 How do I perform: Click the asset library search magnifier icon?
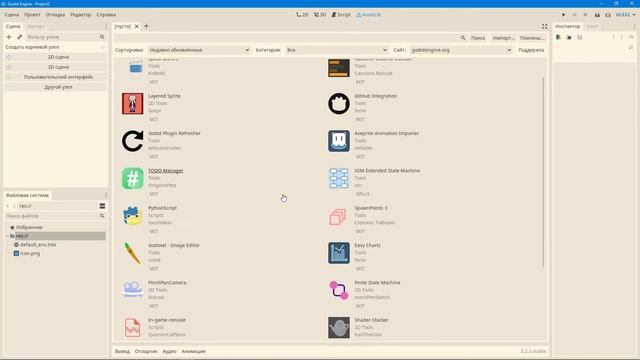[463, 38]
